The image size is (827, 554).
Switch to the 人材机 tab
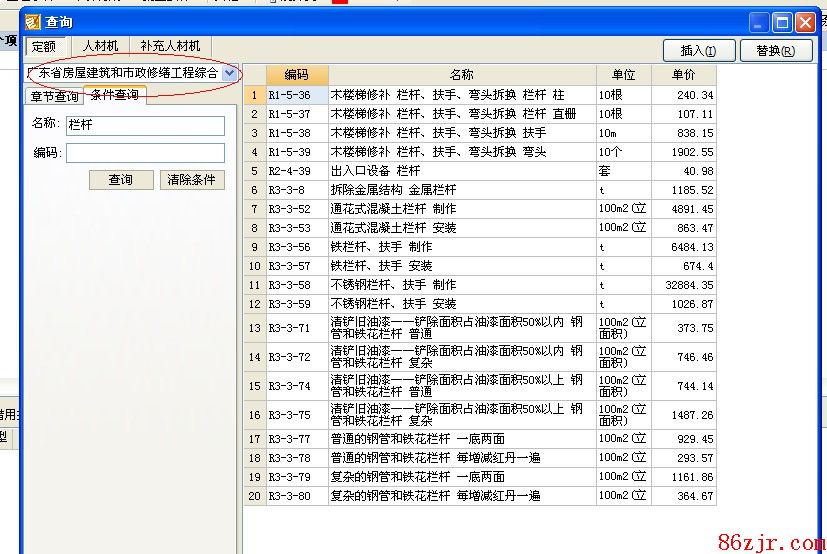100,46
